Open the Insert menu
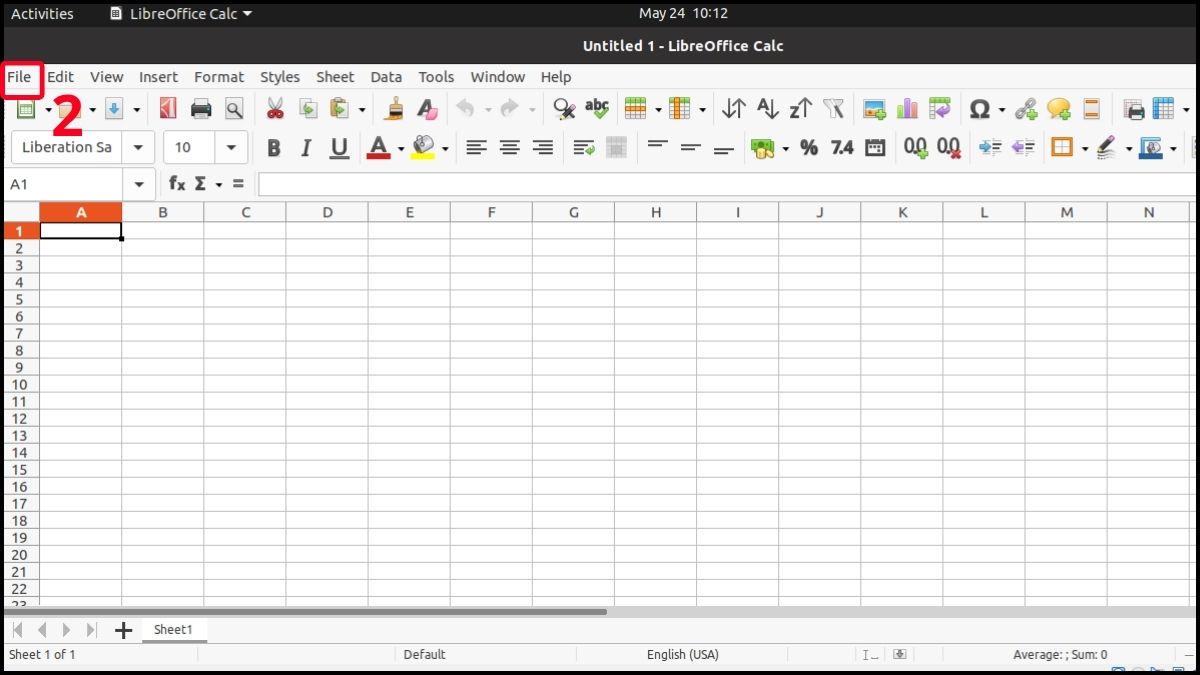The image size is (1200, 675). point(158,76)
